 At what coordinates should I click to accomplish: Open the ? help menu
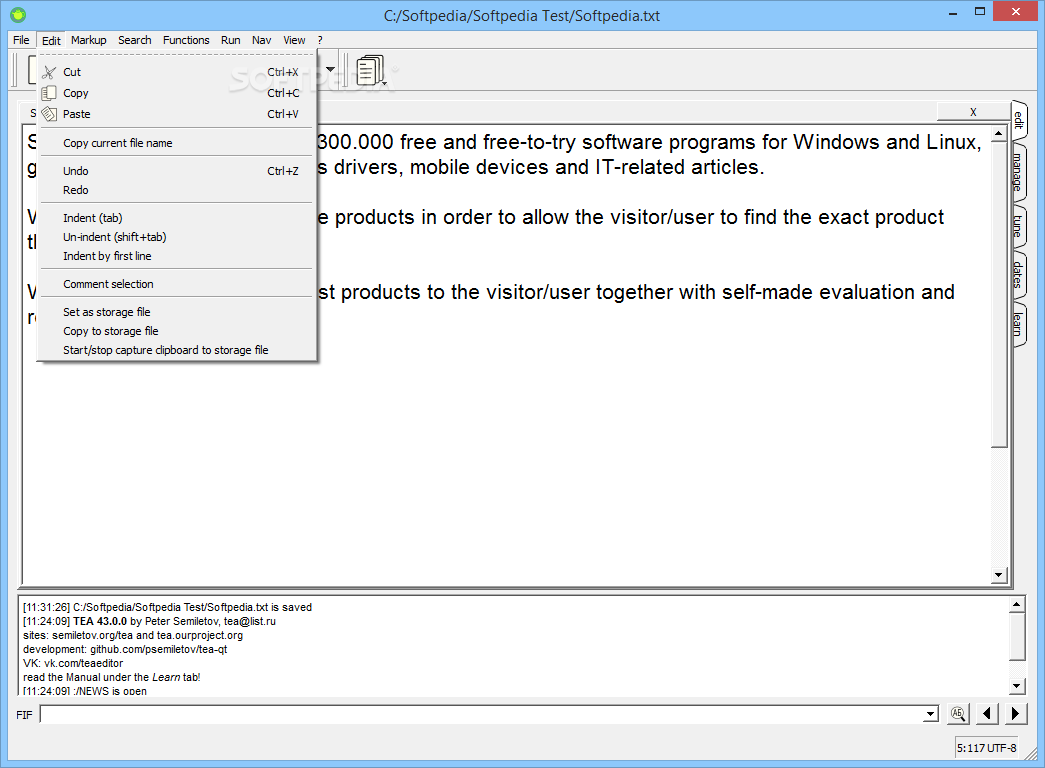point(320,40)
